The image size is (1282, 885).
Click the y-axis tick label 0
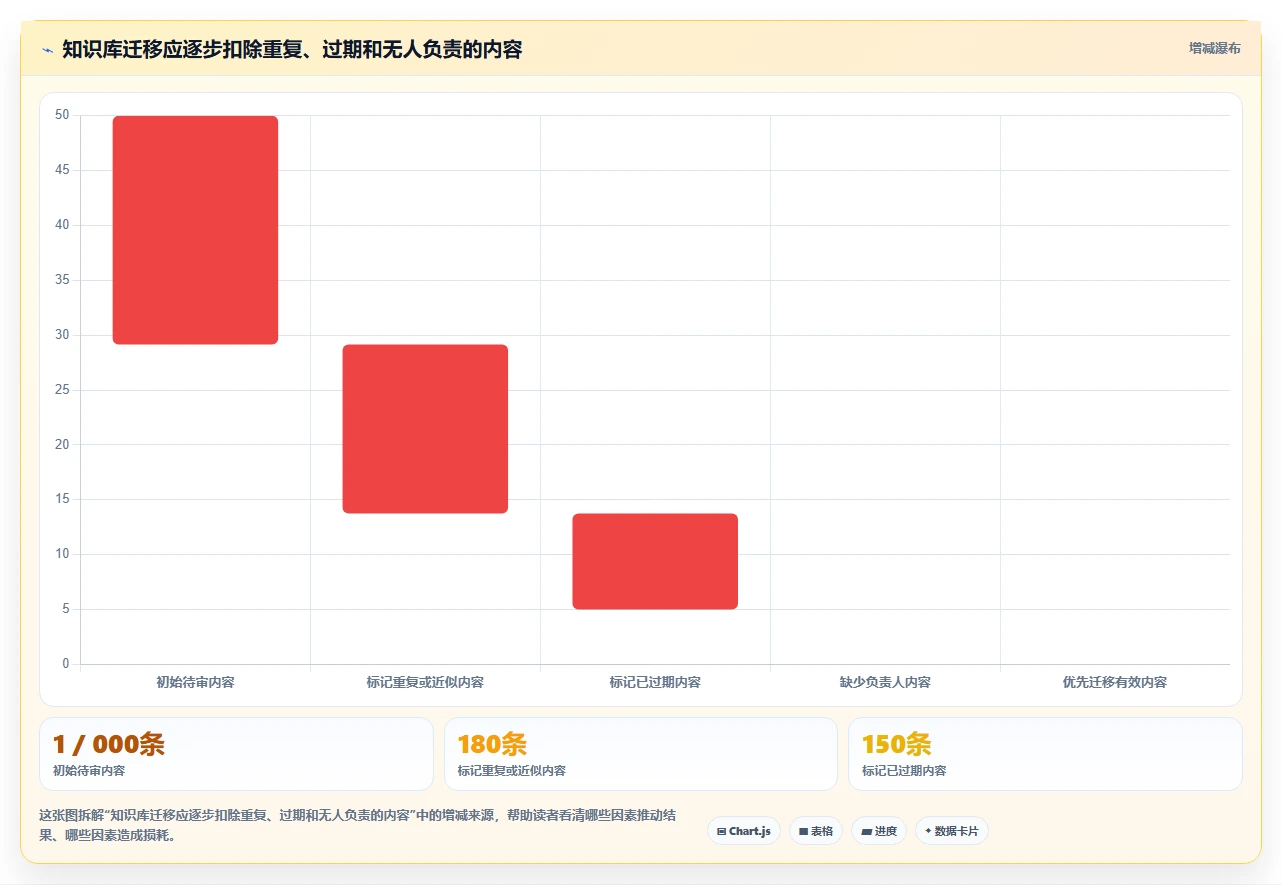click(66, 664)
